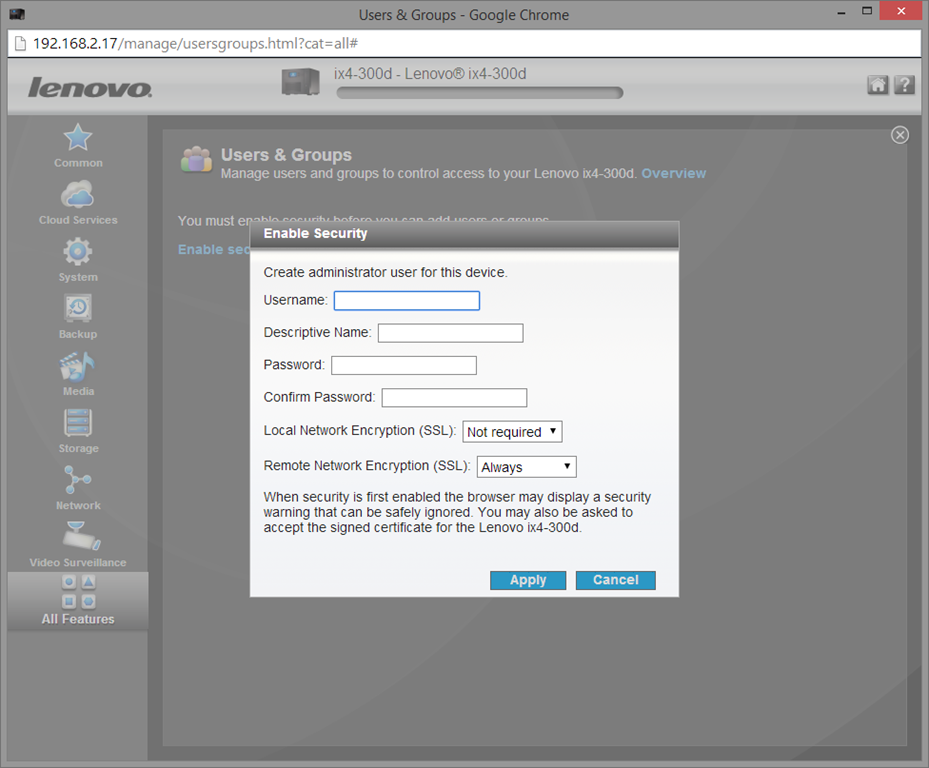Image resolution: width=929 pixels, height=768 pixels.
Task: Click the Username input field
Action: [x=406, y=301]
